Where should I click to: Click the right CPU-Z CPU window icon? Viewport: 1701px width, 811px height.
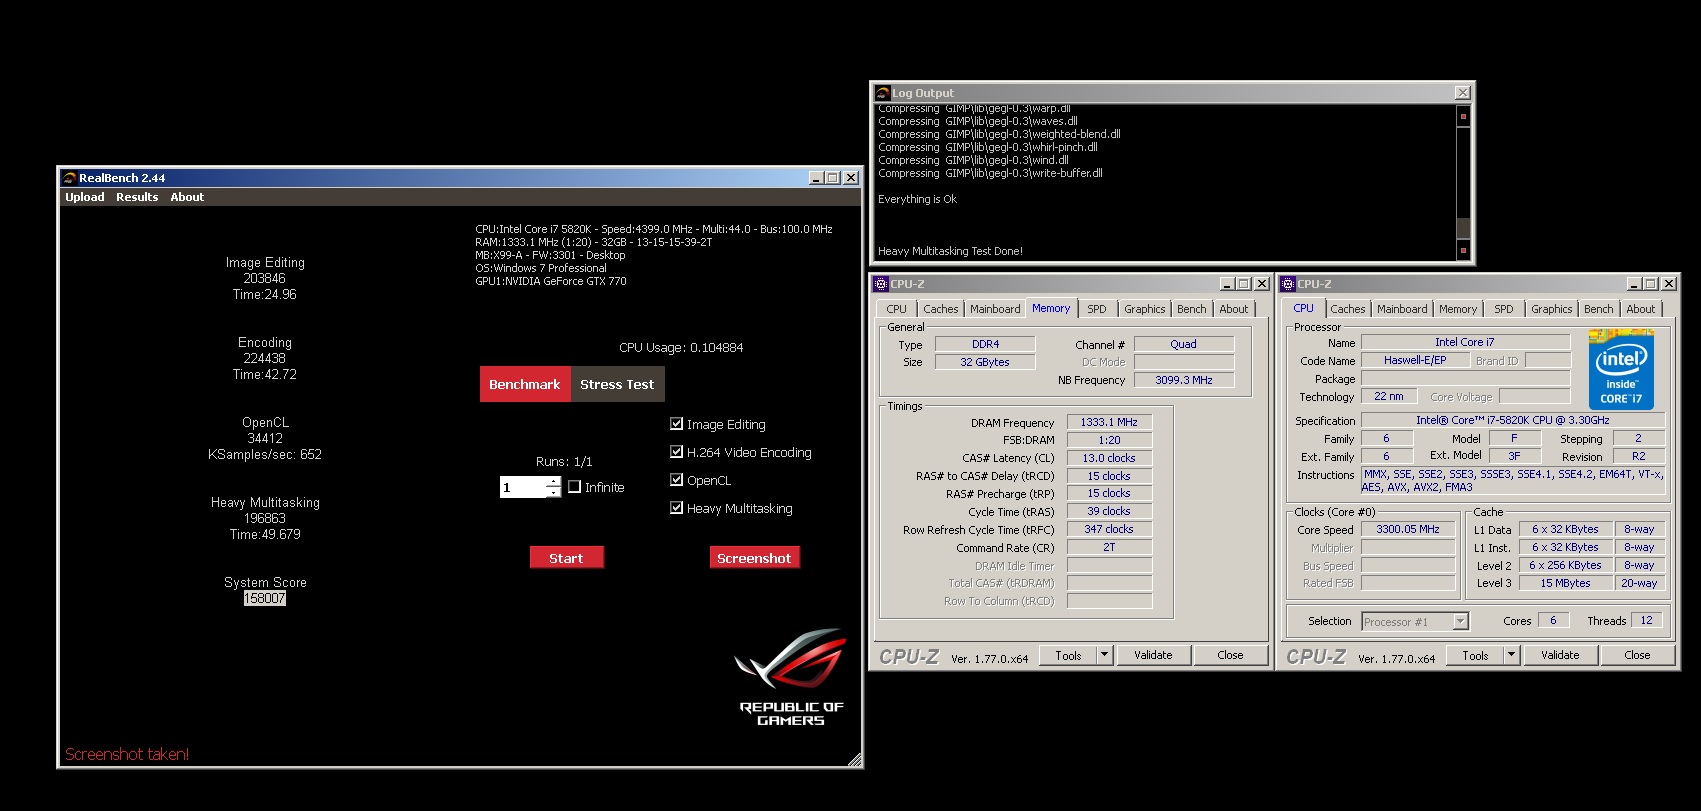click(x=1289, y=284)
